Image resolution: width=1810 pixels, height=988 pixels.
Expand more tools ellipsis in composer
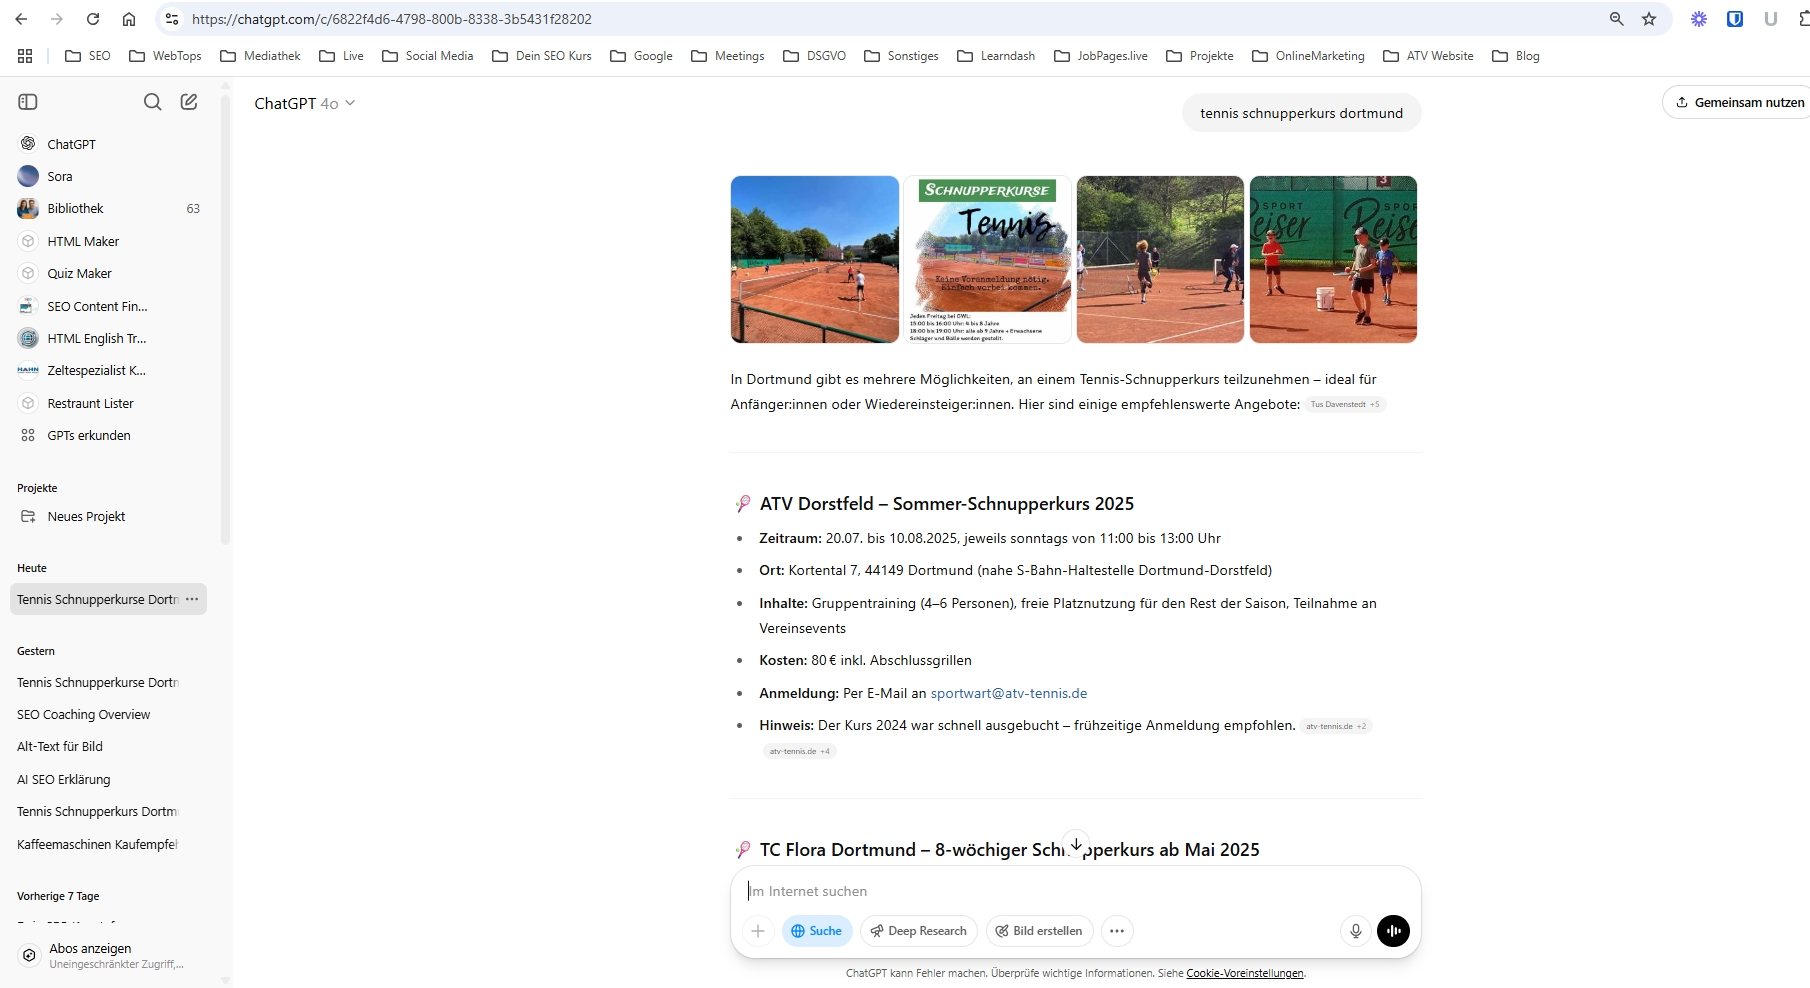(1117, 931)
